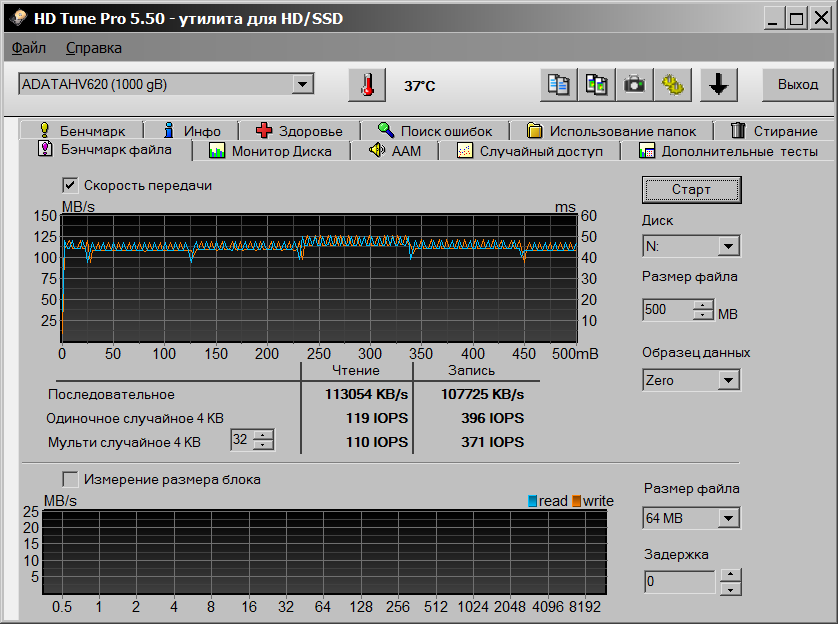Open the Здоровье tab with red cross
The height and width of the screenshot is (624, 838).
(x=299, y=131)
